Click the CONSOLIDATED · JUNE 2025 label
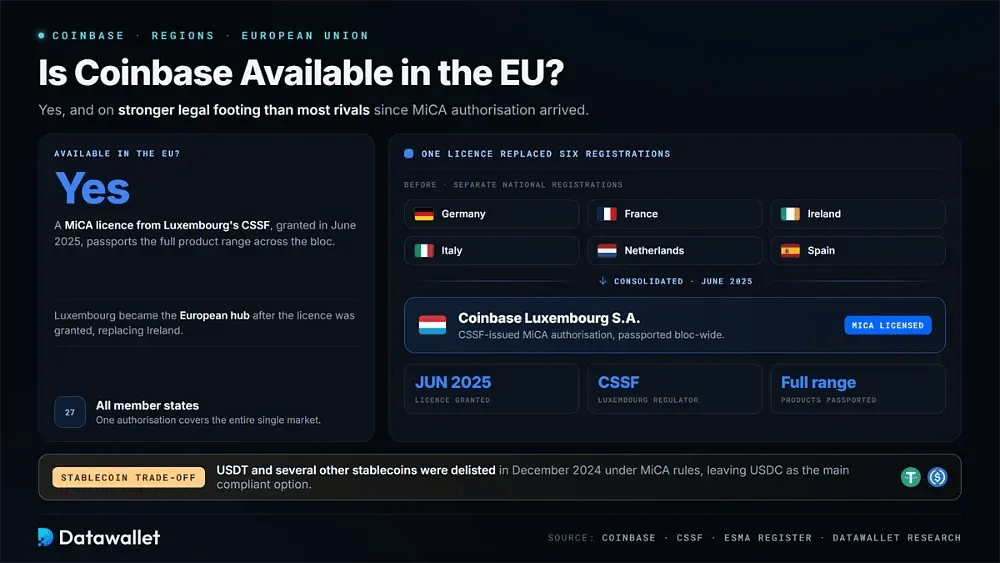The width and height of the screenshot is (1000, 563). click(683, 281)
